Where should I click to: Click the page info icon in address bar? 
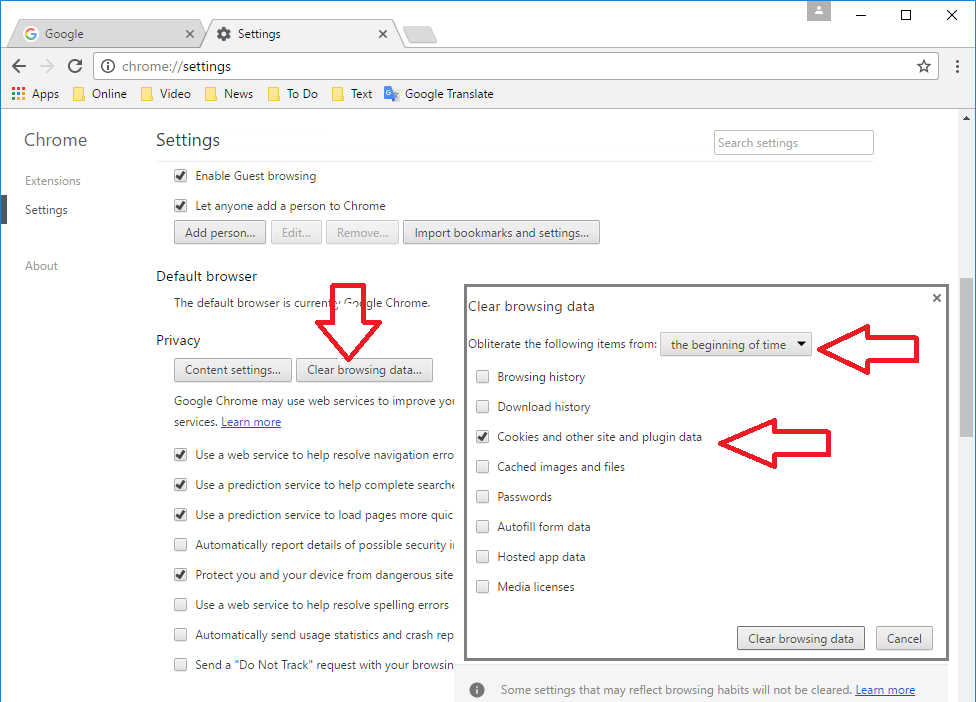coord(107,66)
